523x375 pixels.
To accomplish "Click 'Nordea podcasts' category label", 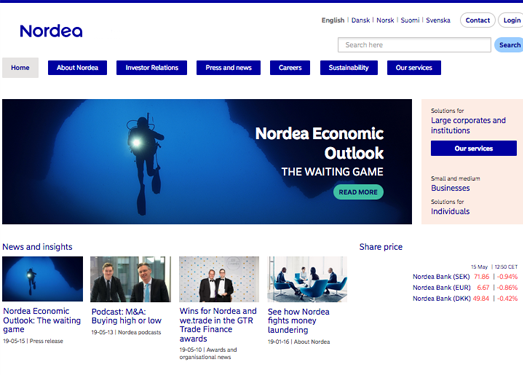I will (139, 332).
